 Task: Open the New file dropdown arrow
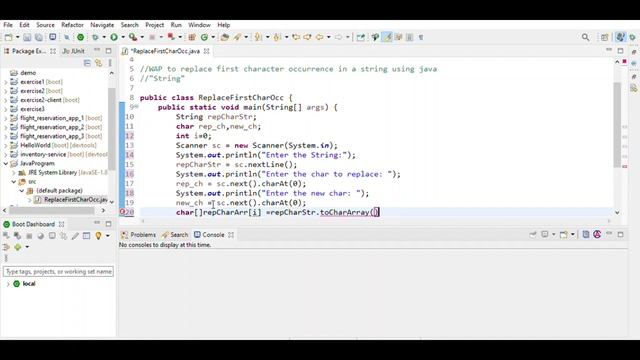point(18,37)
